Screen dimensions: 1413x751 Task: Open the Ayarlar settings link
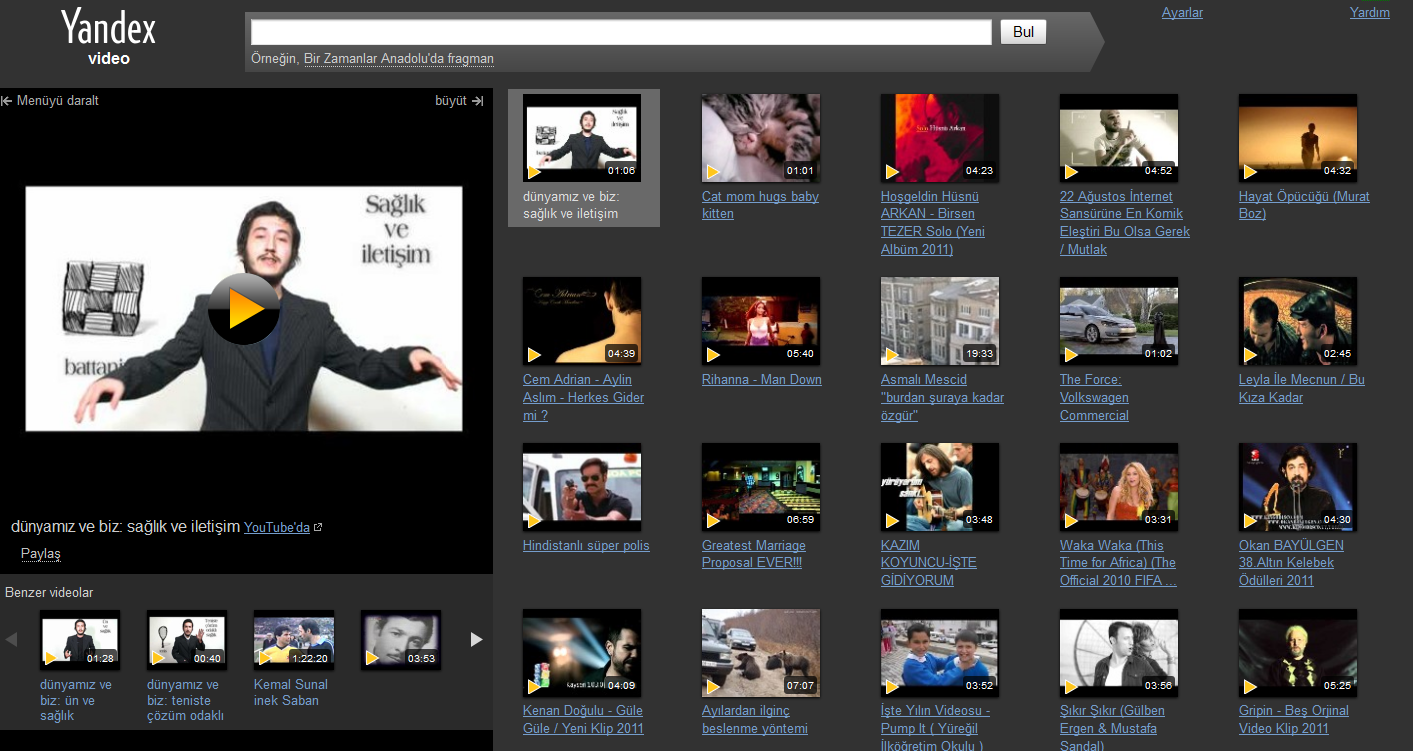1182,13
